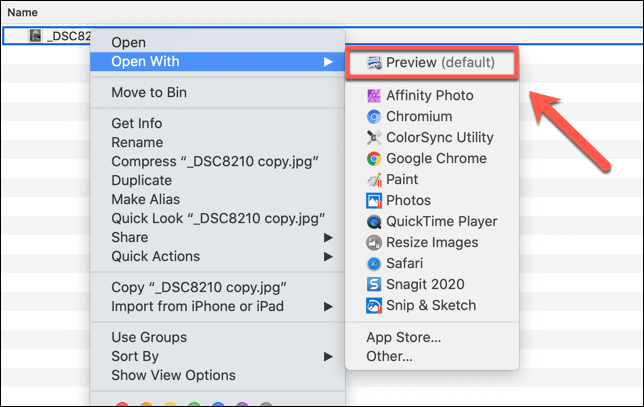Click the Photos app icon

(374, 200)
